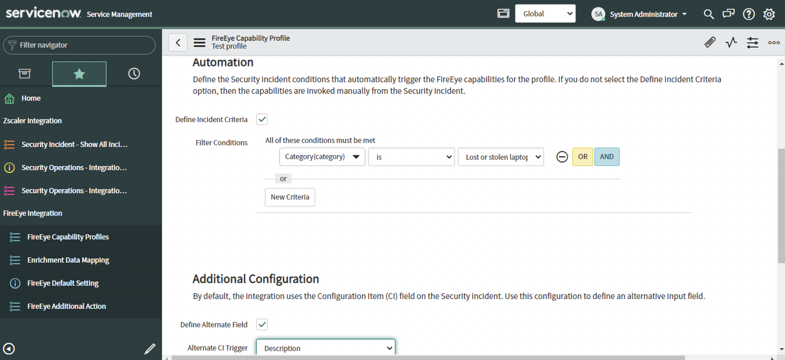This screenshot has width=785, height=360.
Task: Expand the System Administrator user menu
Action: [x=648, y=14]
